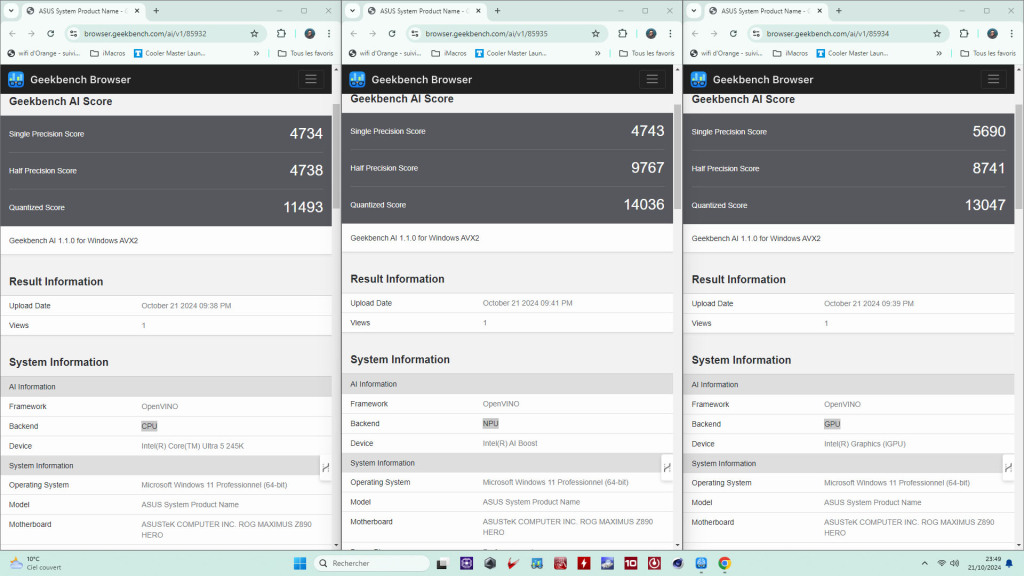
Task: Show hidden bookmarks in the left window
Action: tap(257, 54)
